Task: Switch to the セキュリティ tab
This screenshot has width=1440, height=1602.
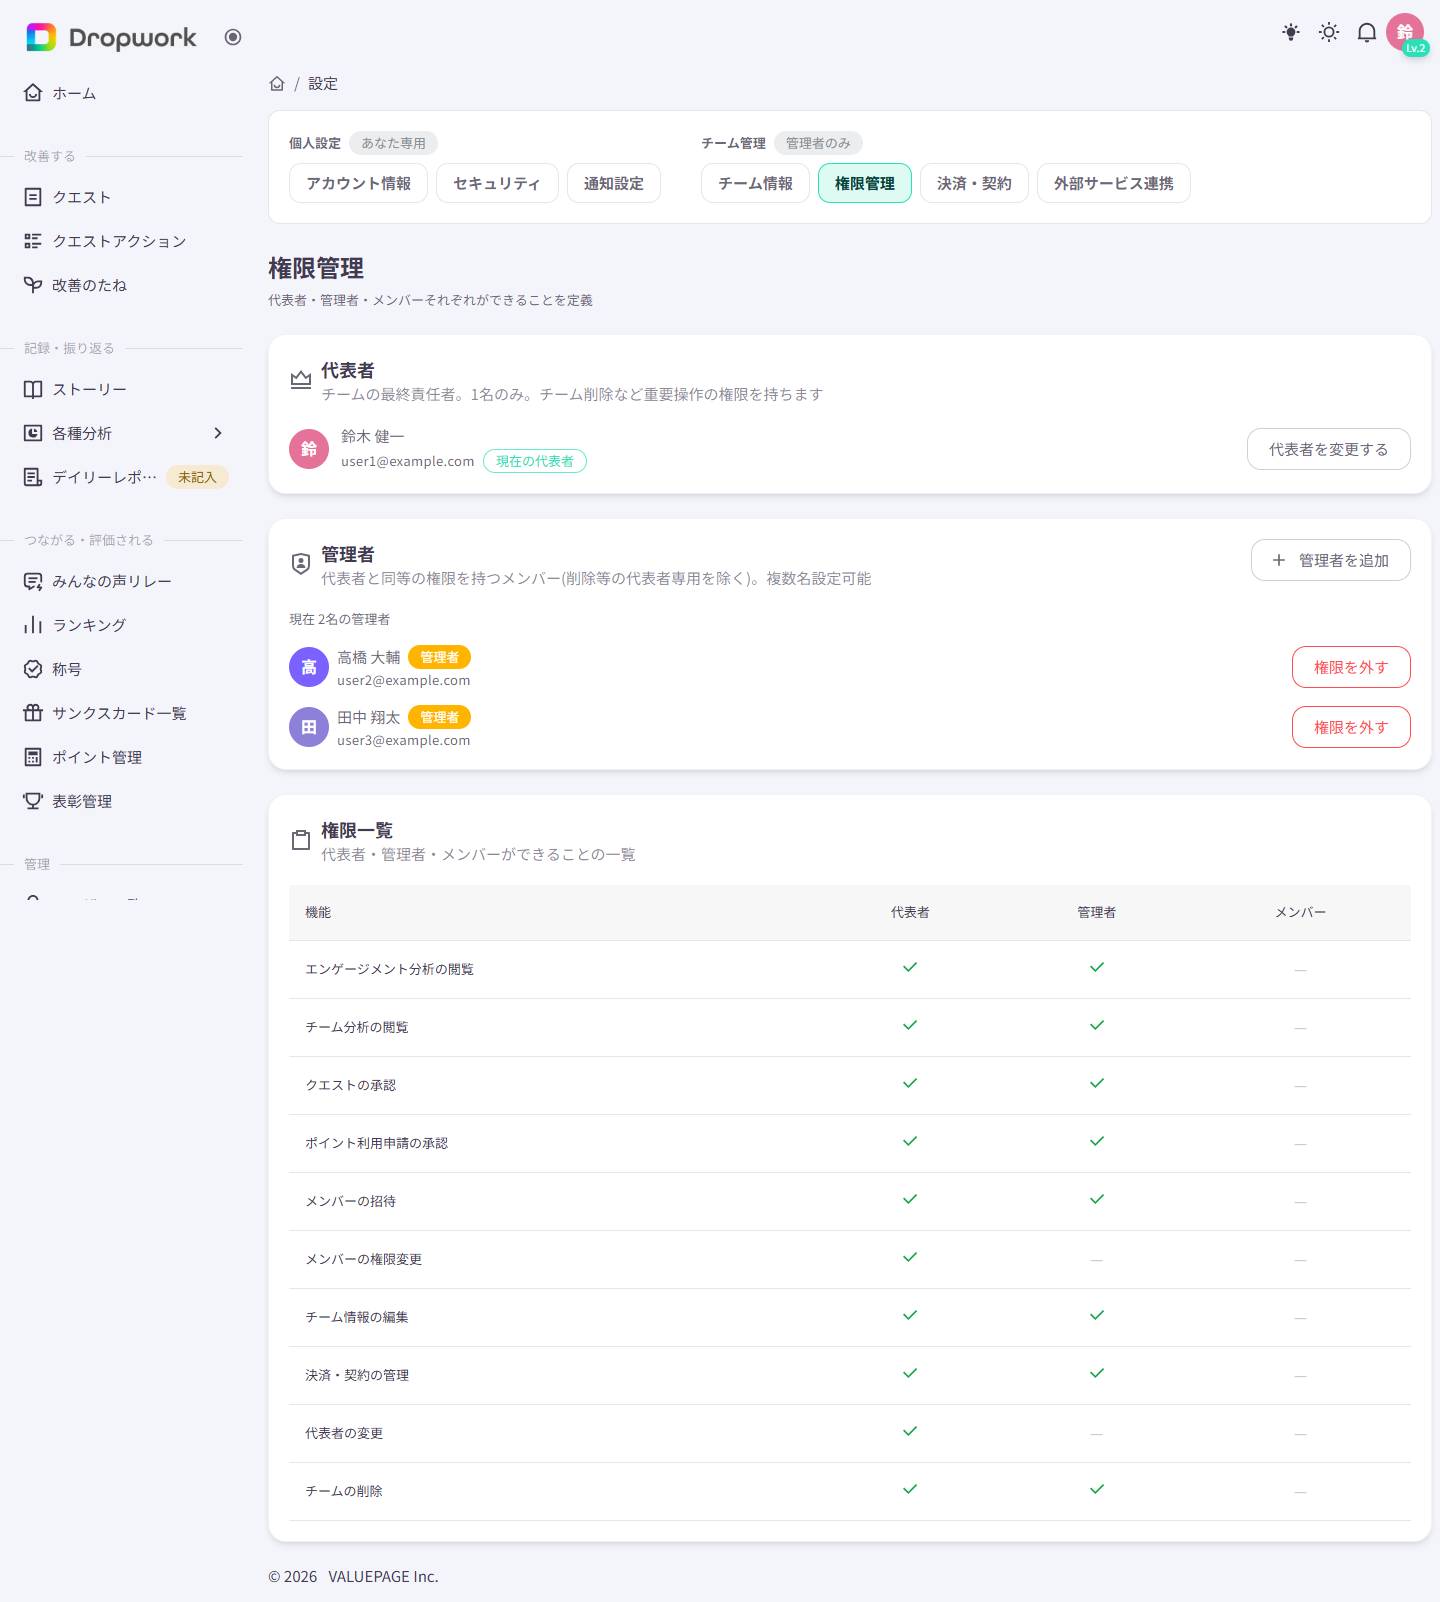Action: click(497, 183)
